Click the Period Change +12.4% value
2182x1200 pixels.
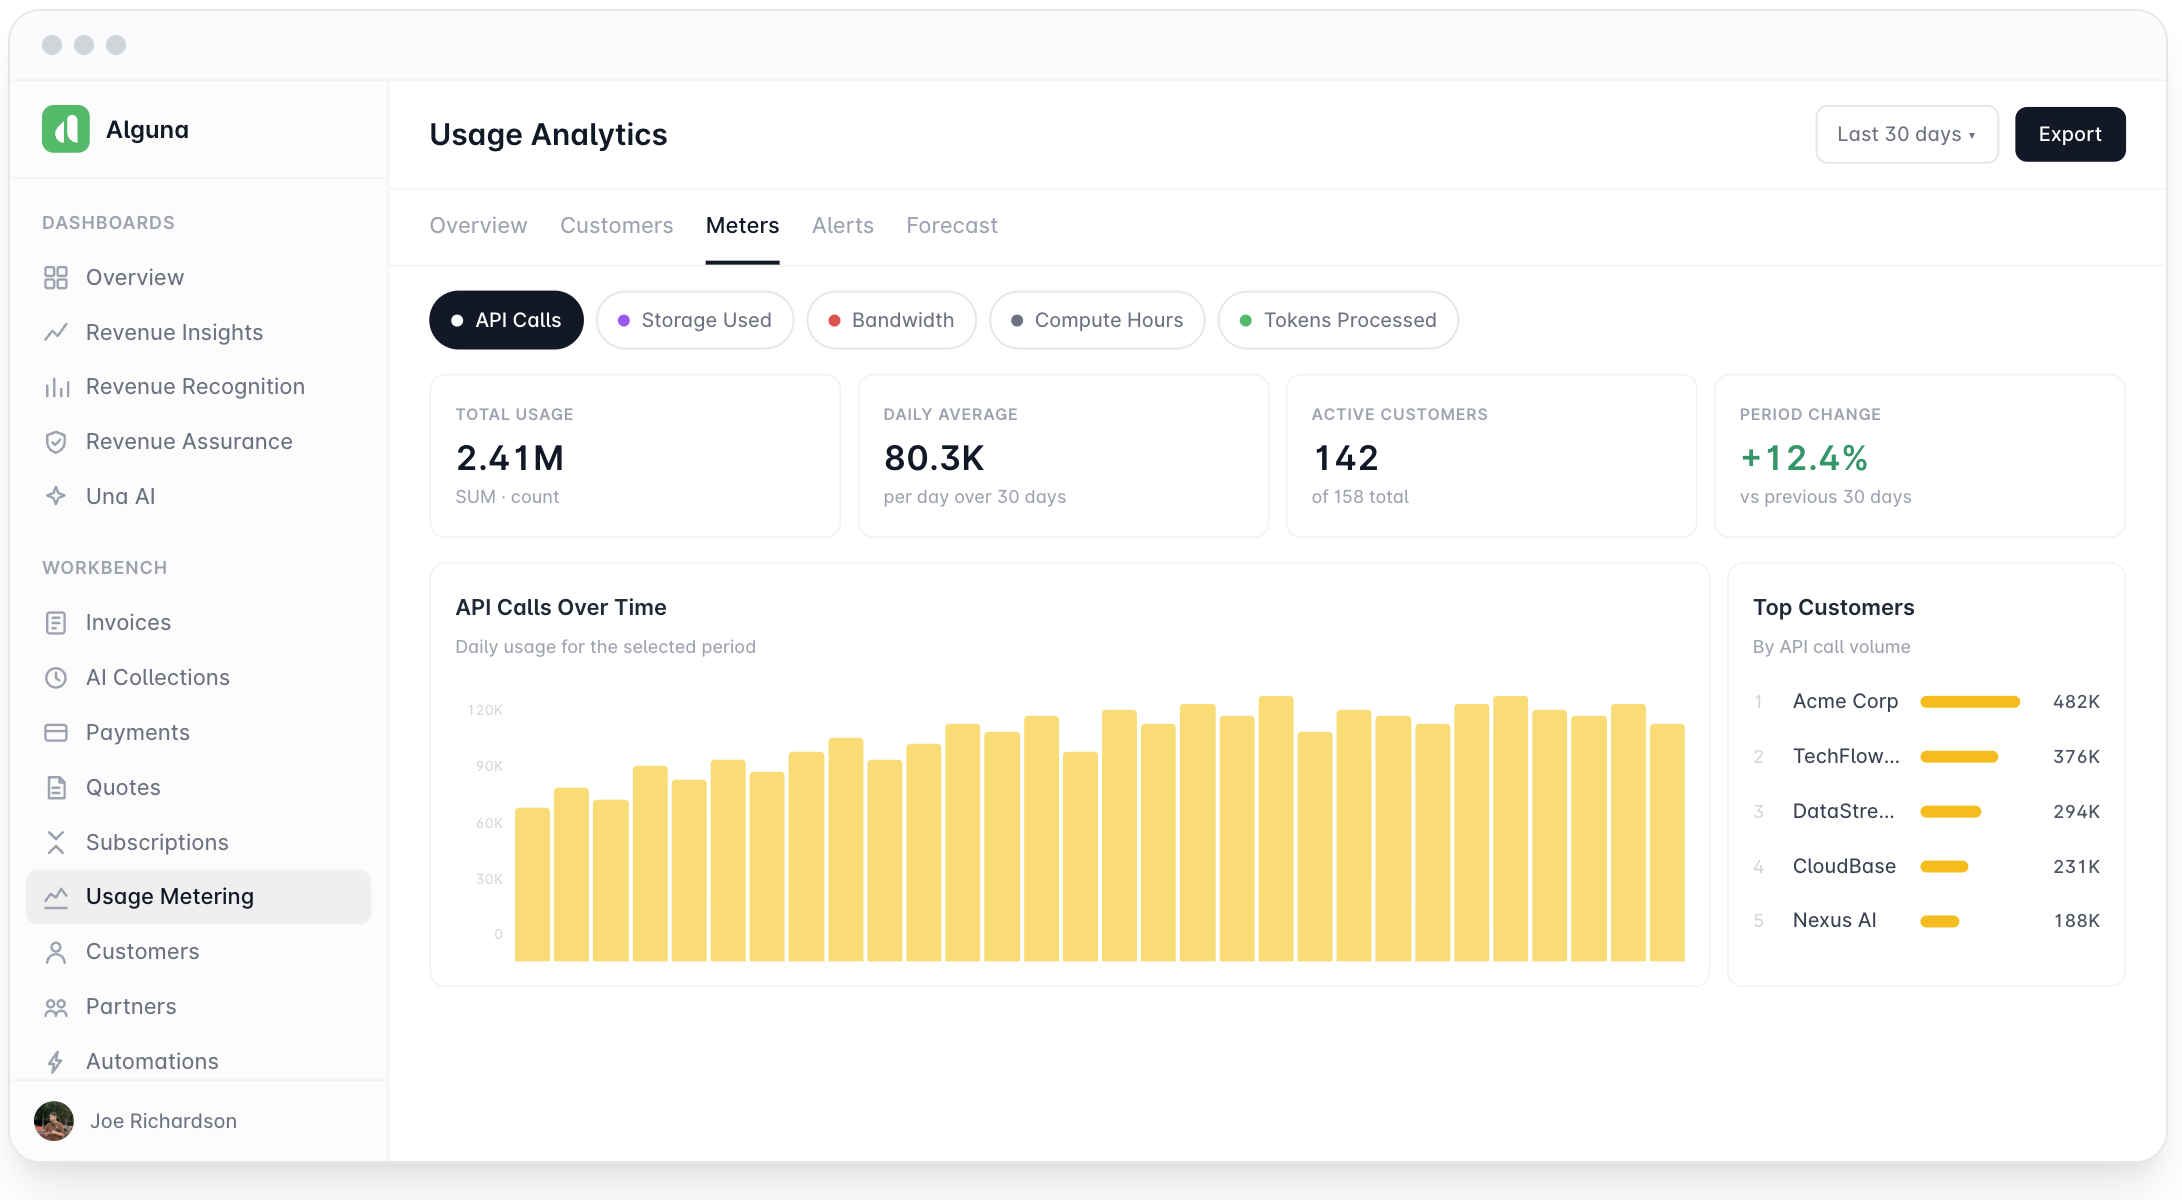tap(1804, 458)
